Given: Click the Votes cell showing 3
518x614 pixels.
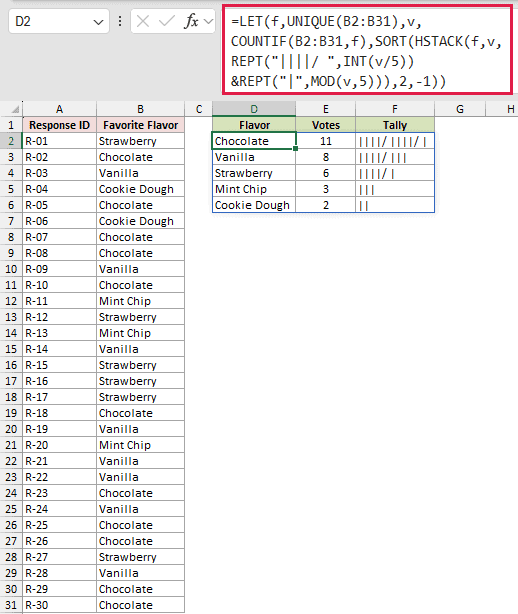Looking at the screenshot, I should 326,189.
